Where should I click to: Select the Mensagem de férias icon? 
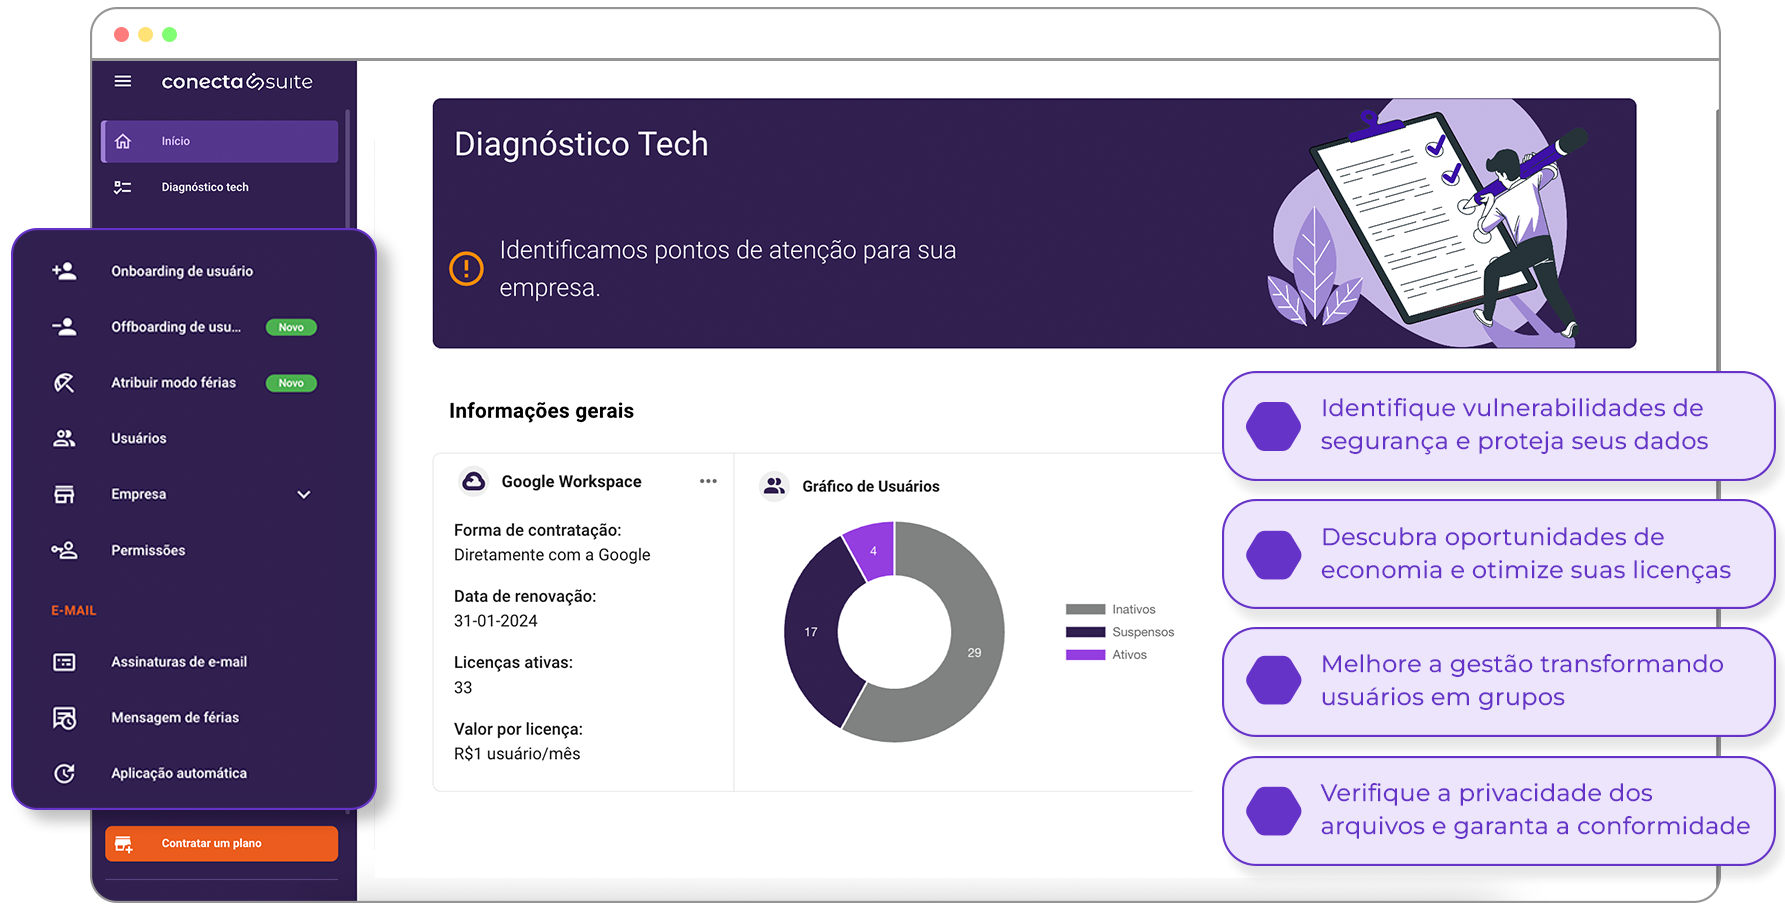(64, 717)
